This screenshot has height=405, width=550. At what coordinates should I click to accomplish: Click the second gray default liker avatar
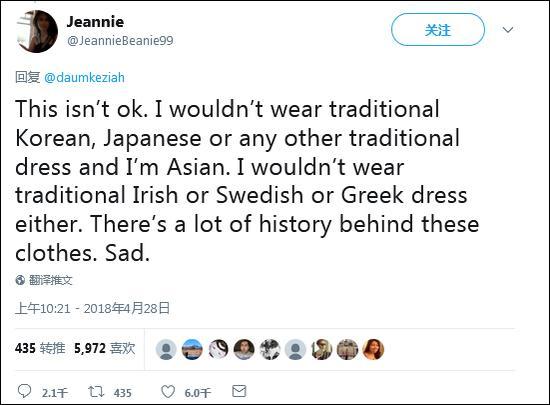(x=295, y=350)
